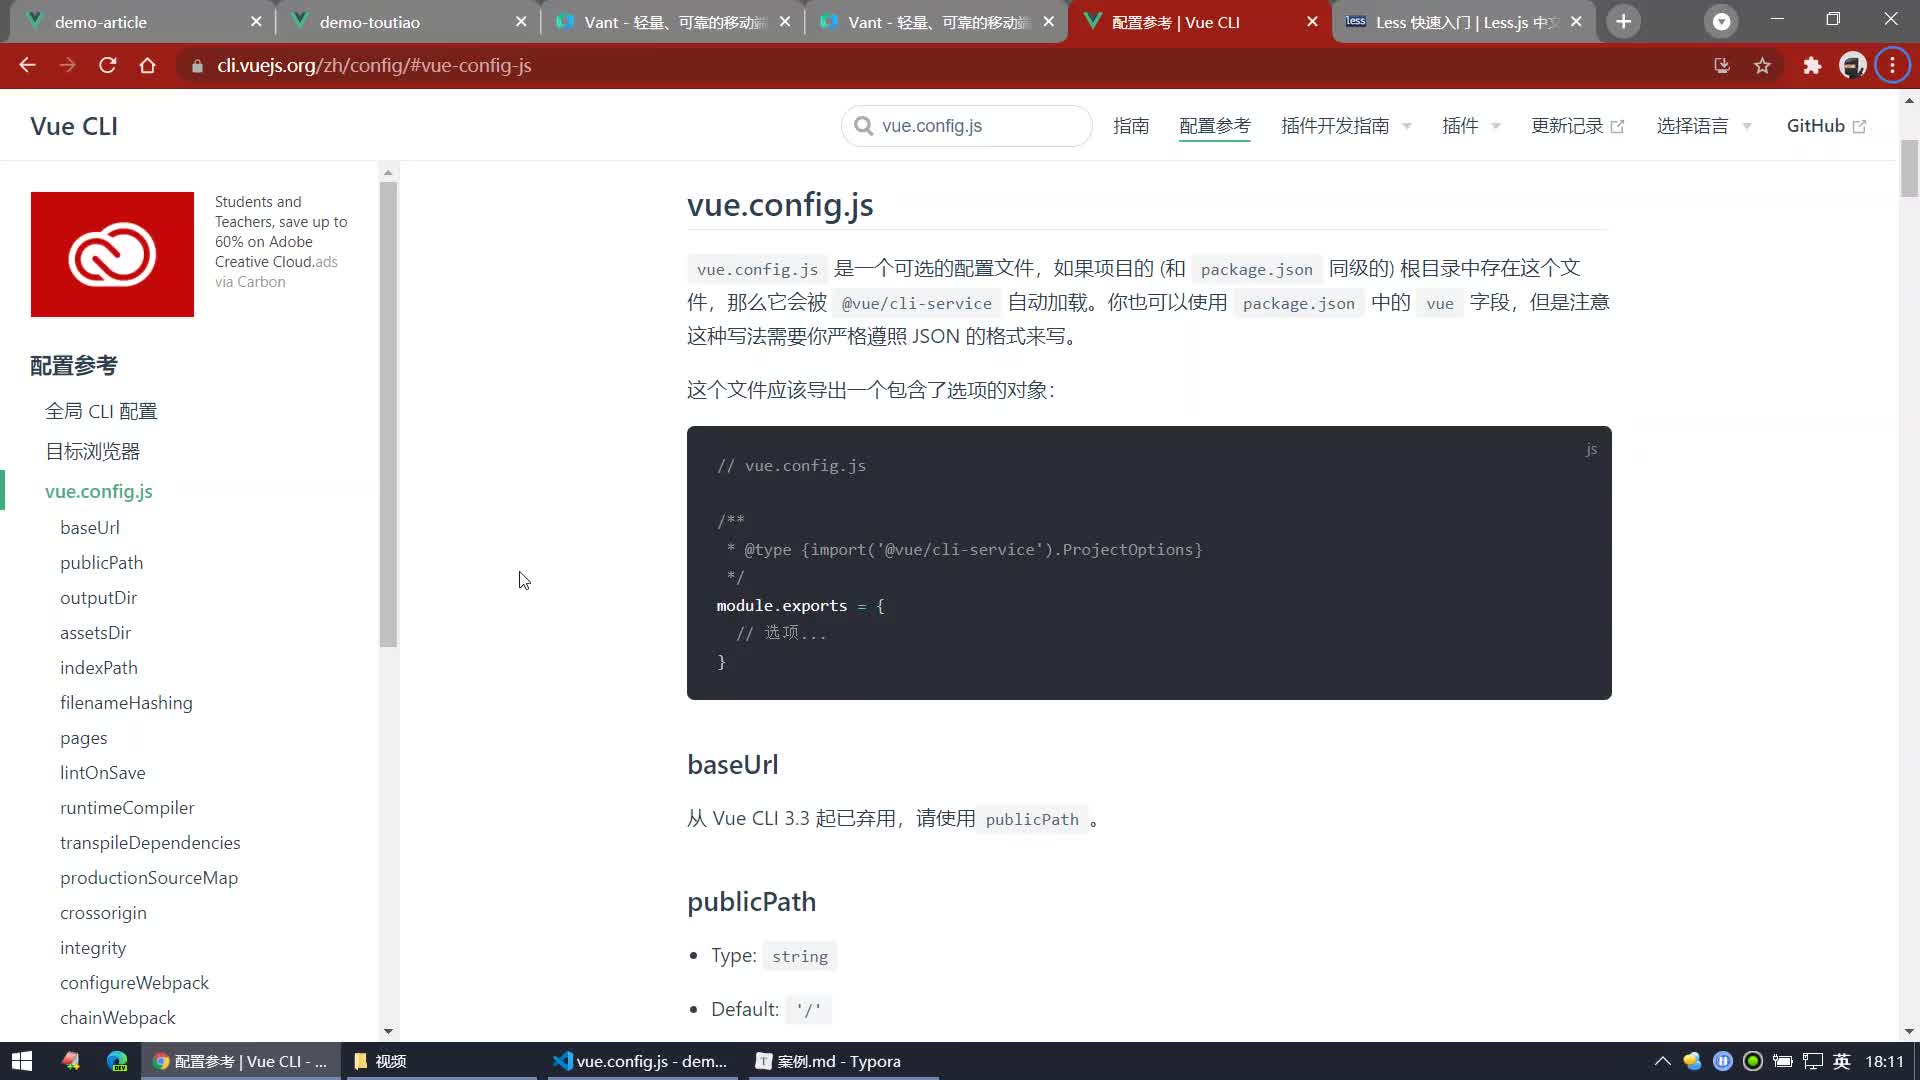
Task: Jump to filenameHashing in sidebar
Action: click(126, 703)
